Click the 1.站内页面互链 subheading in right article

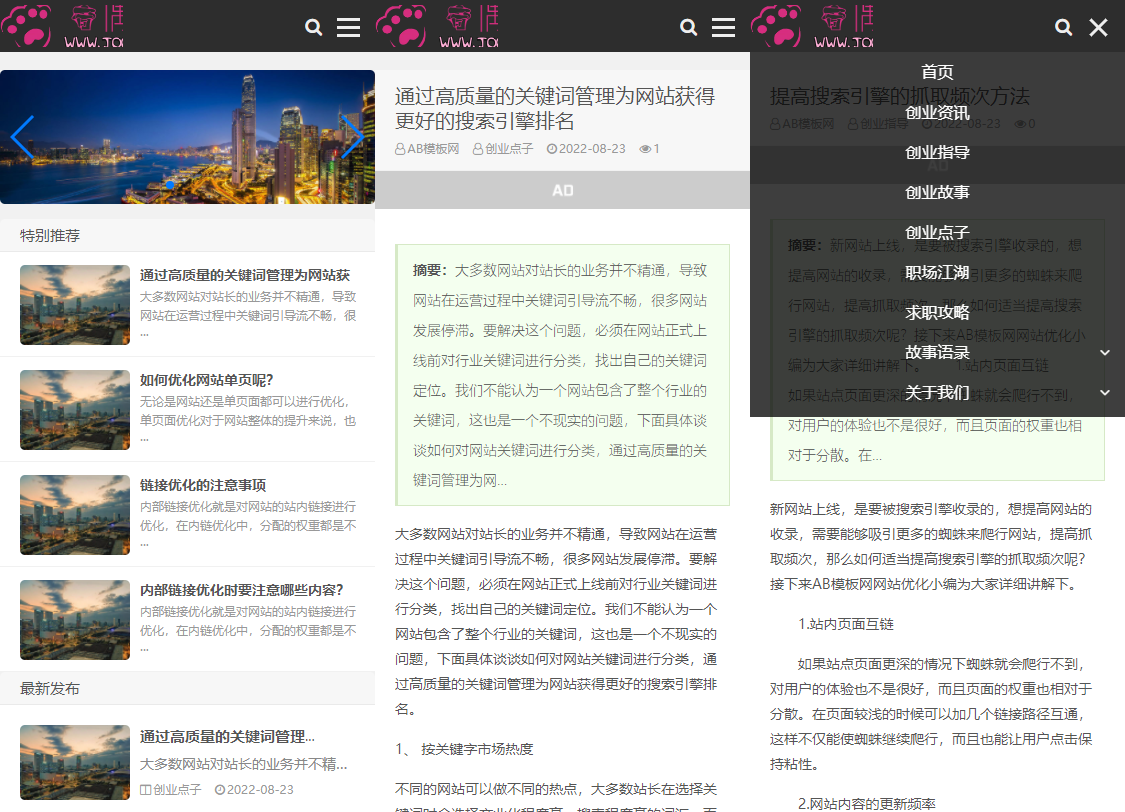coord(846,624)
